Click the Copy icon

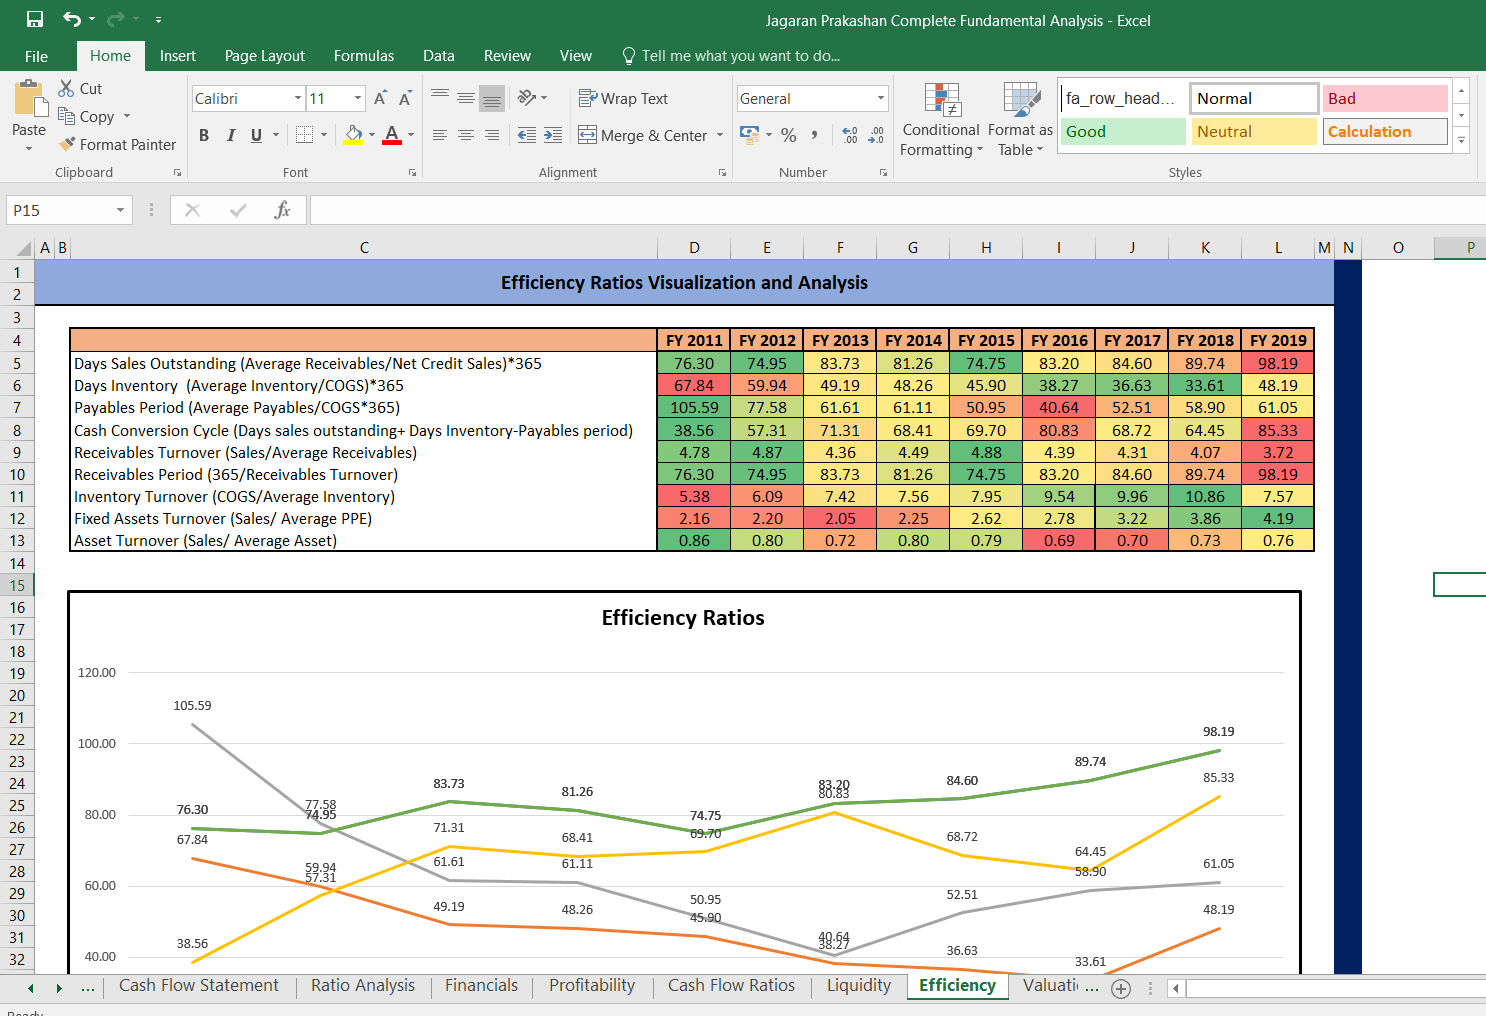pyautogui.click(x=67, y=116)
